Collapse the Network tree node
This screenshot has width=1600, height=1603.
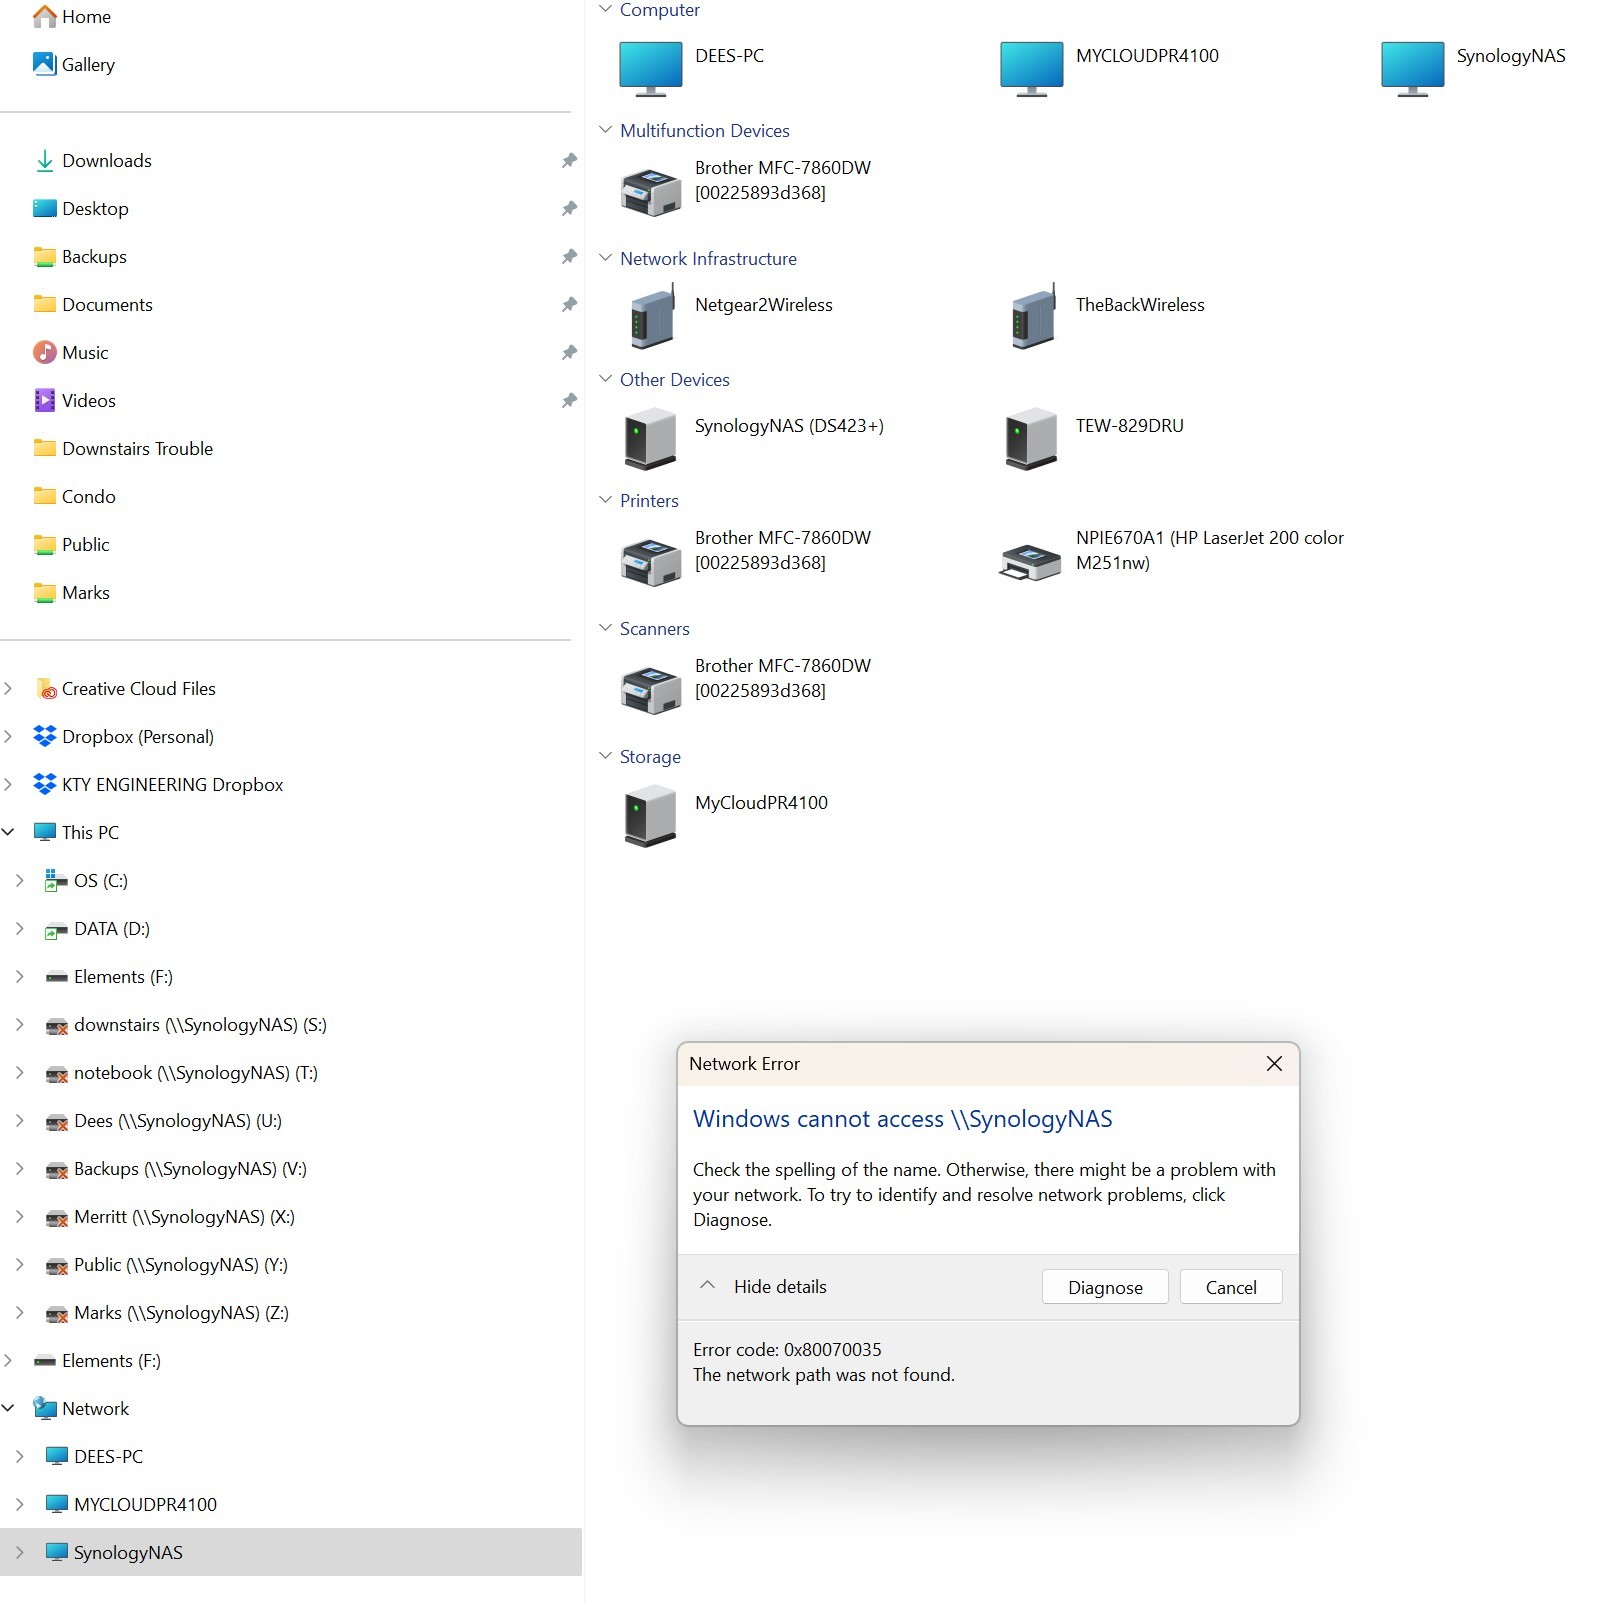[8, 1408]
